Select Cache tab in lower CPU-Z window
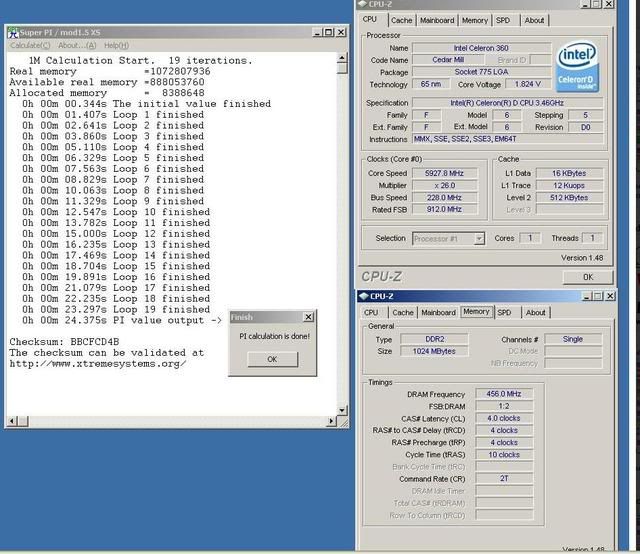This screenshot has height=554, width=640. (x=402, y=312)
